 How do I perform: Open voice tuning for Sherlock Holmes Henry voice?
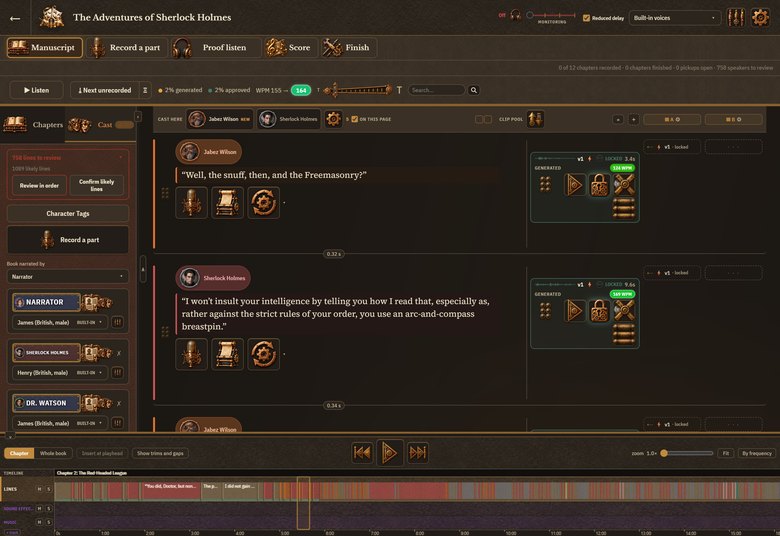pos(117,373)
